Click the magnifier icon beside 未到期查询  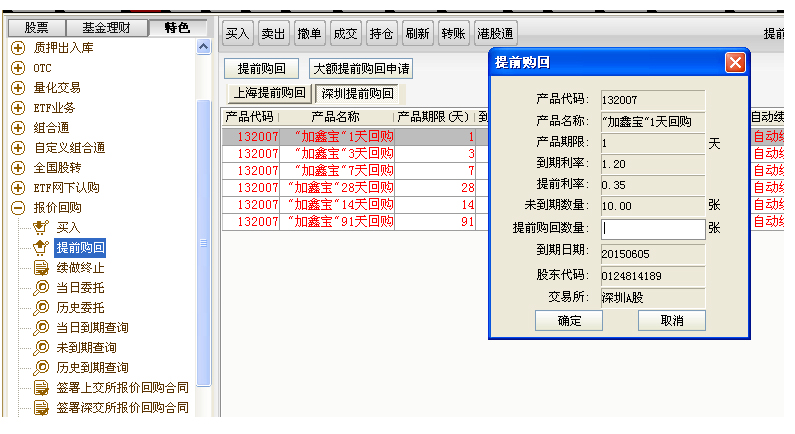click(41, 348)
